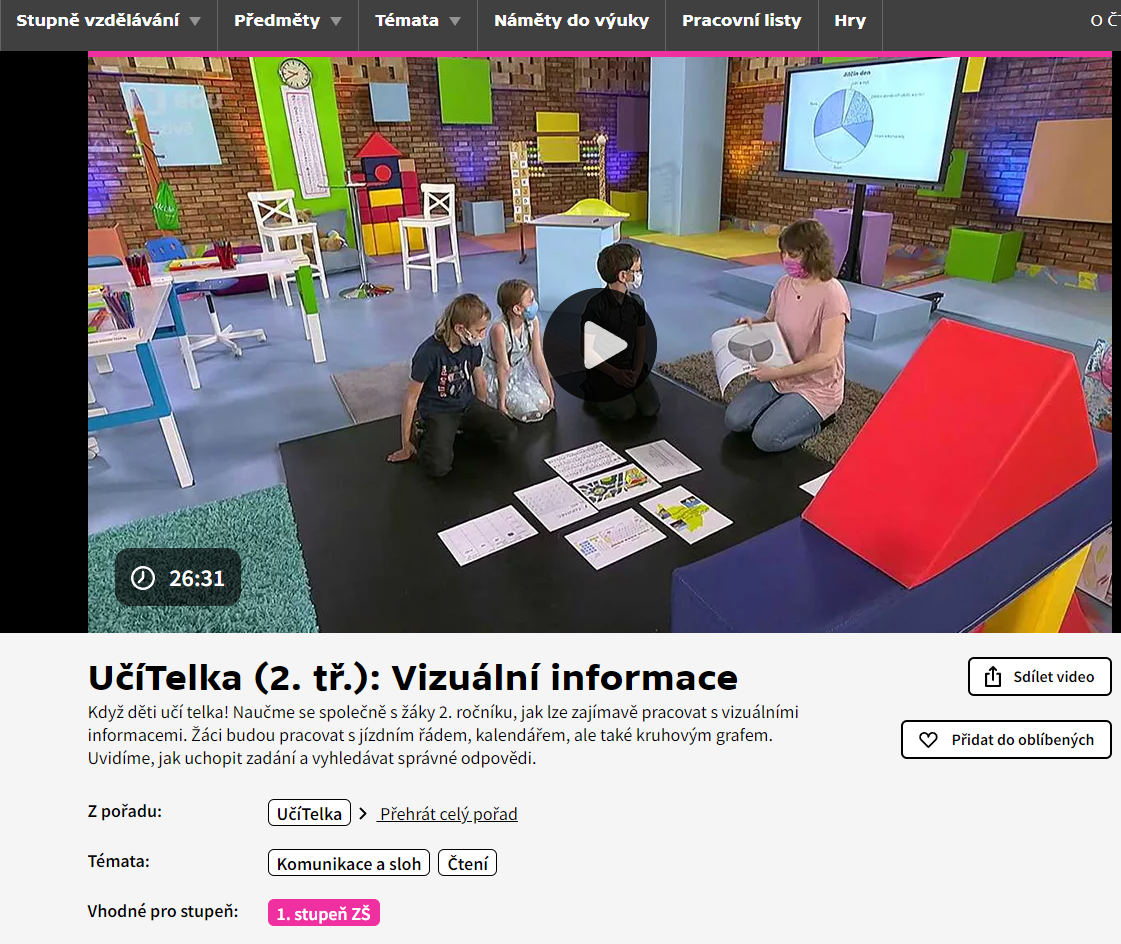
Task: Switch to the Pracovní listy section
Action: (741, 18)
